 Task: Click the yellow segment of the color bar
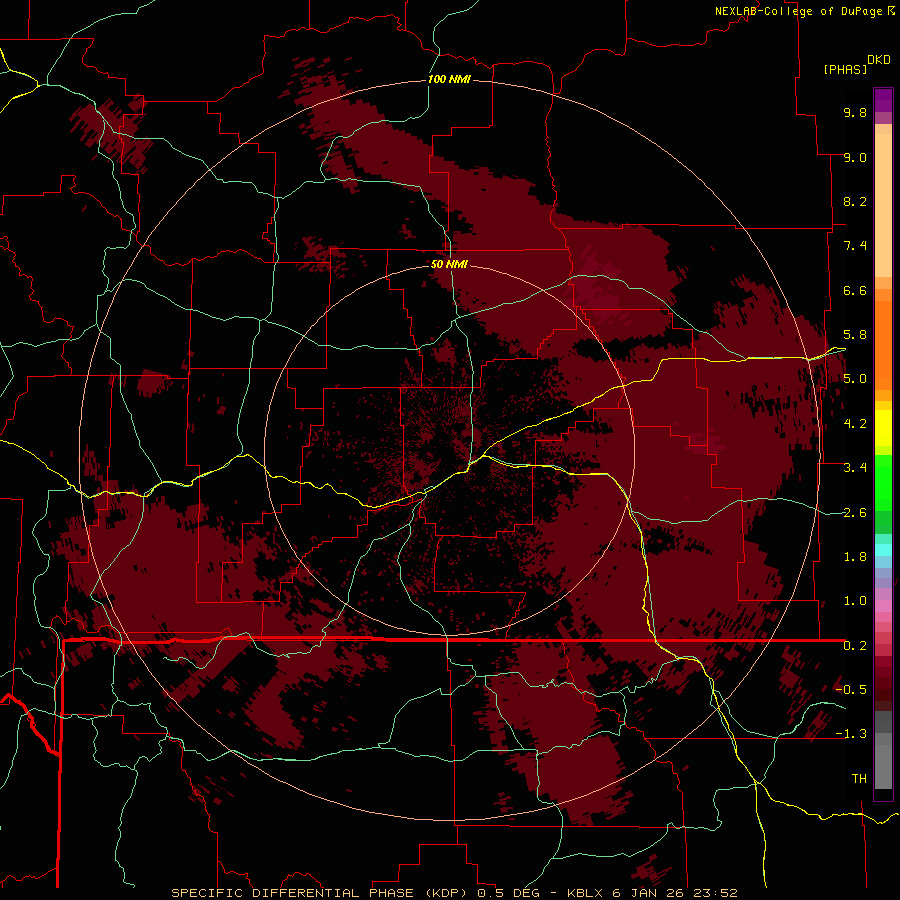(x=883, y=428)
